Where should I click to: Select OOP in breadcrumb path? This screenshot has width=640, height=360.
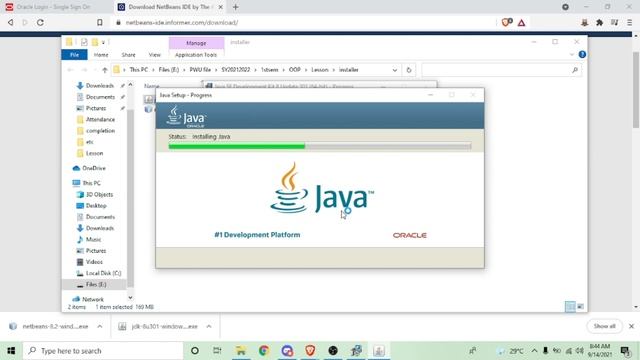click(294, 70)
